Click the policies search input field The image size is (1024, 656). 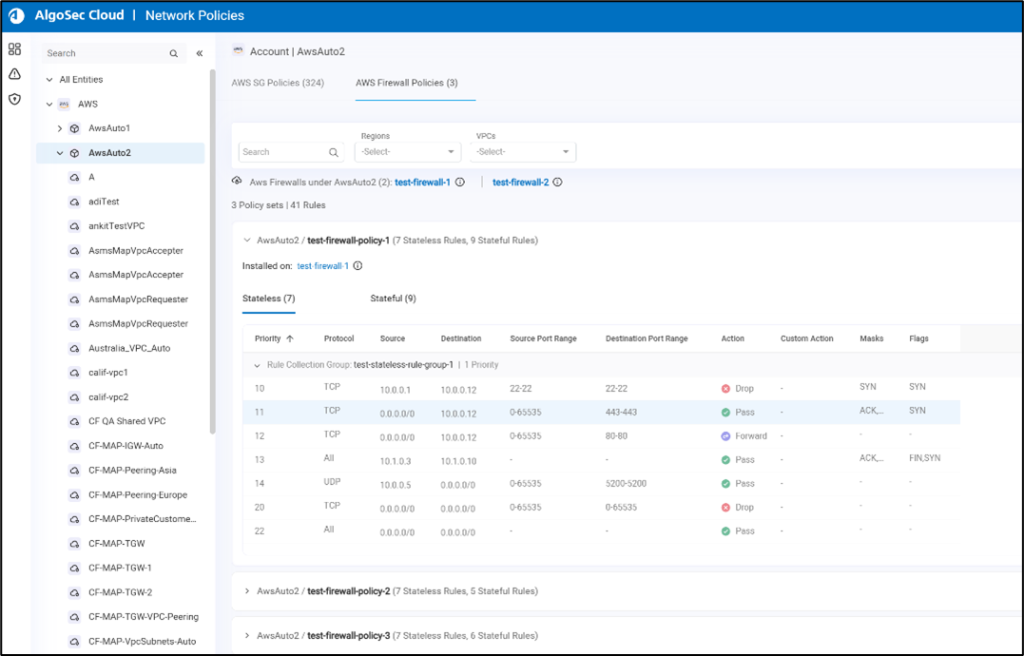(282, 152)
